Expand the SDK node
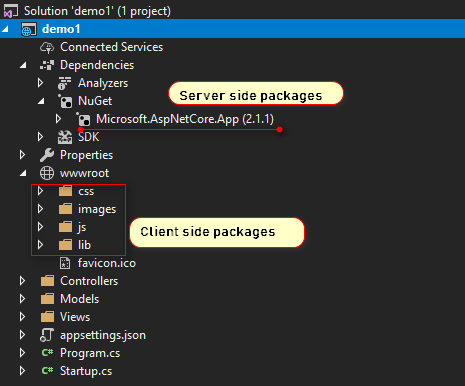The width and height of the screenshot is (465, 386). coord(40,137)
